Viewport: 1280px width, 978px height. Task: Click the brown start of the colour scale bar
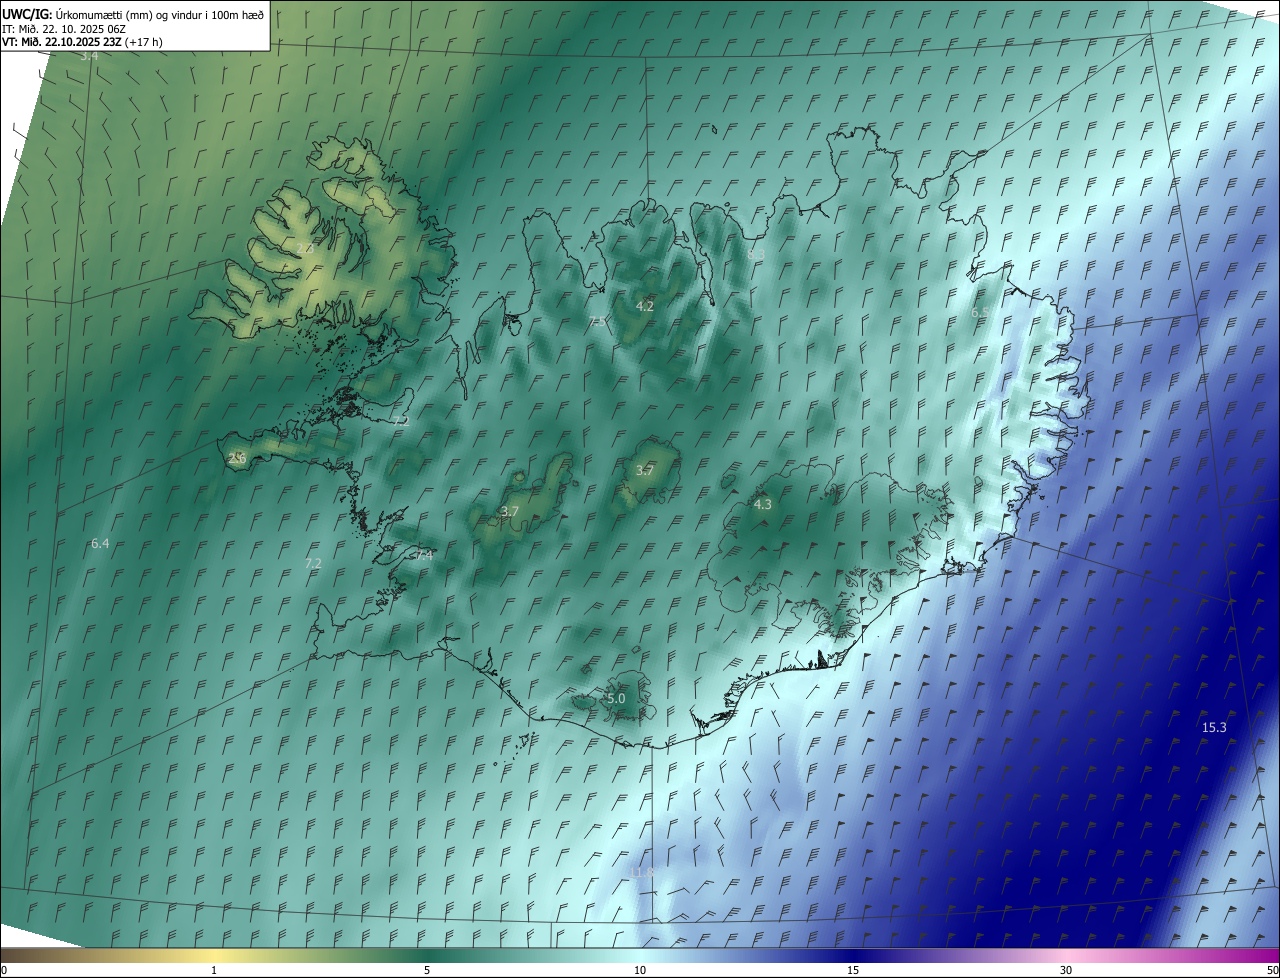click(x=12, y=955)
